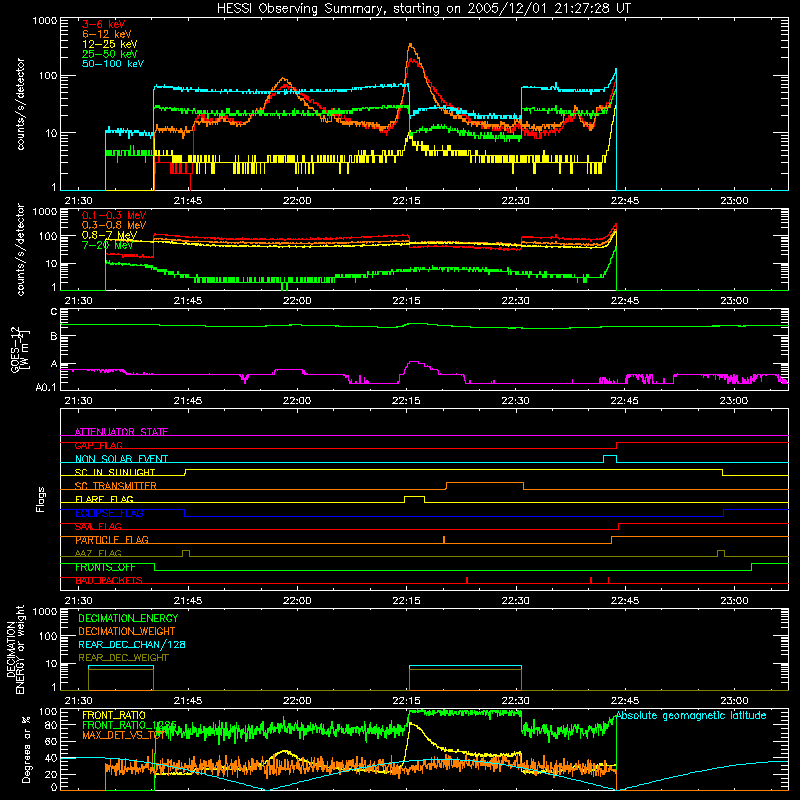Click the Absolute geomagnetic latitude label
Viewport: 800px width, 800px height.
coord(691,716)
